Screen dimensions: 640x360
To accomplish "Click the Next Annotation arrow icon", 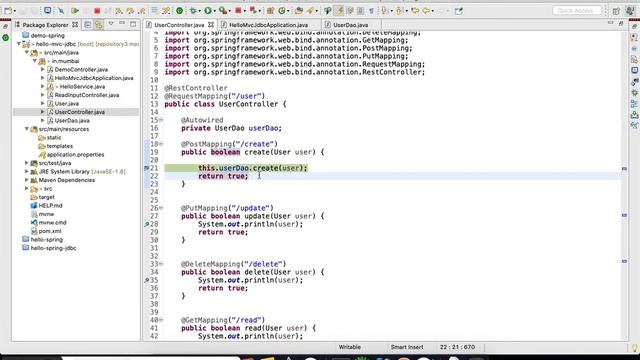I will [x=384, y=11].
